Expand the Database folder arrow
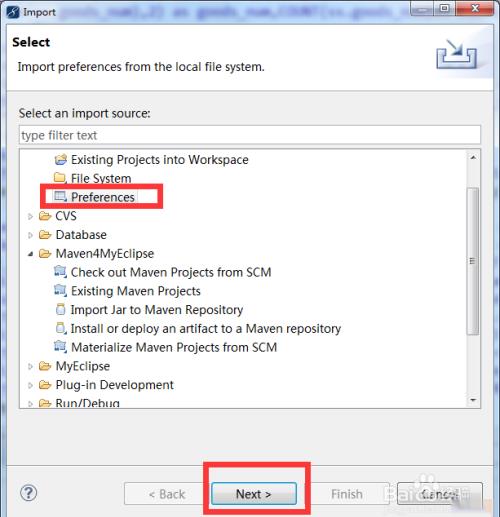Screen dimensions: 500x517 pos(30,235)
